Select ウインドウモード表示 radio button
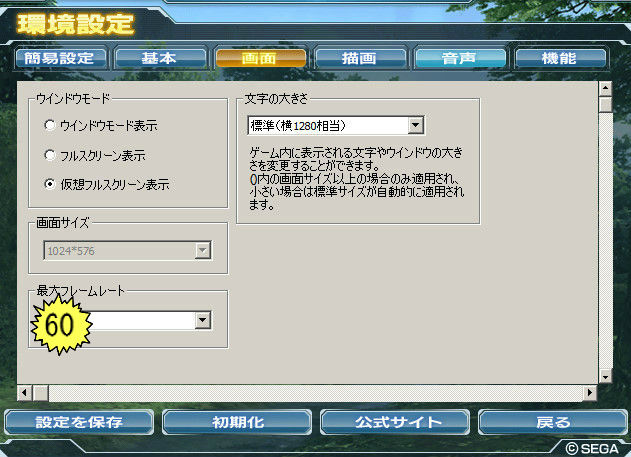Viewport: 631px width, 457px height. 50,125
